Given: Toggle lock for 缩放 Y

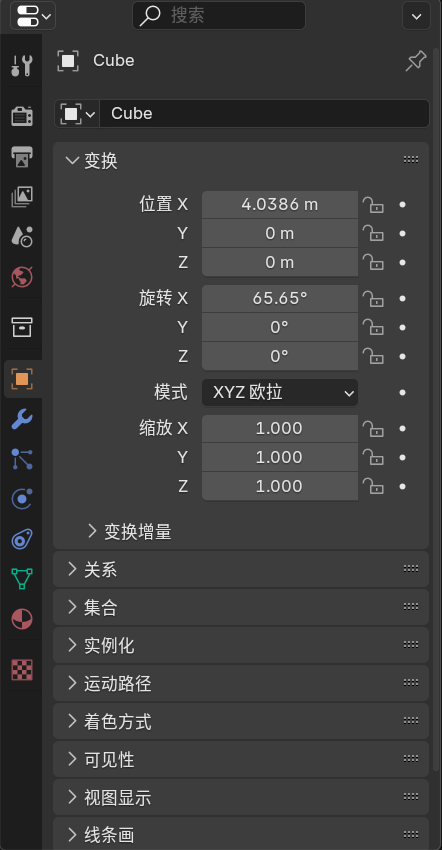Looking at the screenshot, I should [x=373, y=458].
